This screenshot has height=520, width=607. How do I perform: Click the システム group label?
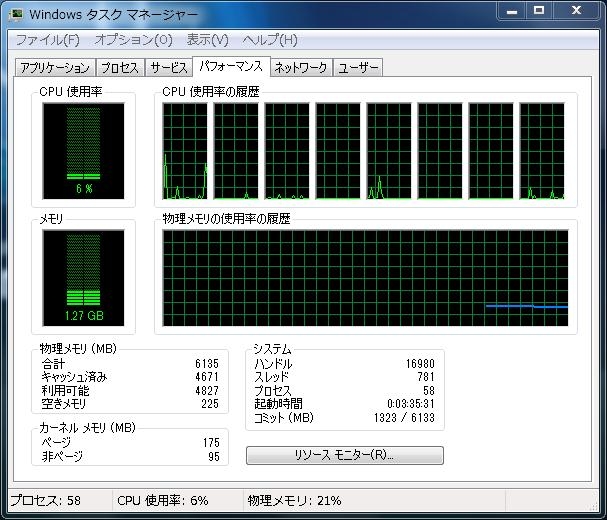[272, 349]
